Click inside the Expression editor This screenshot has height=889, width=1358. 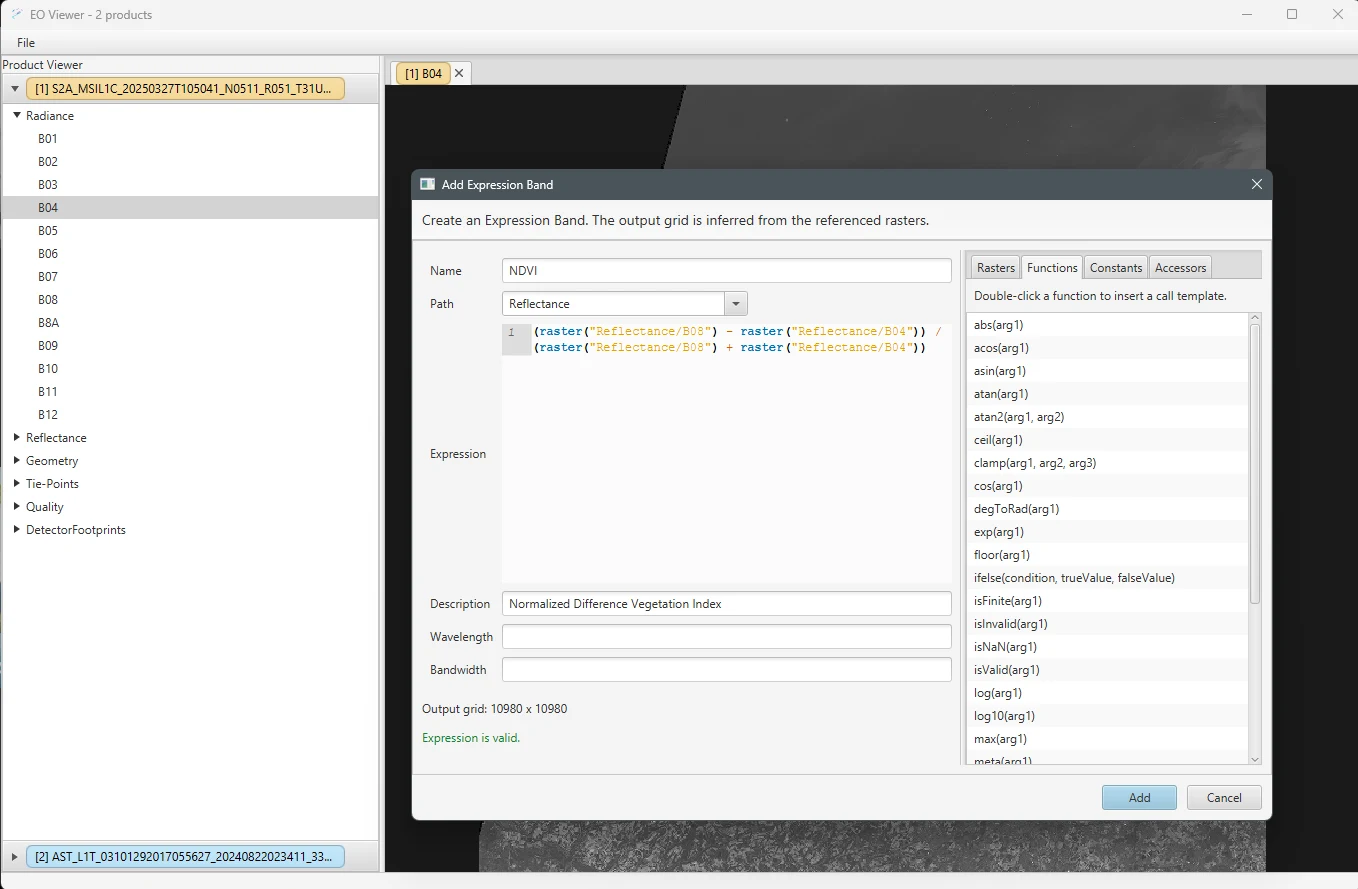click(x=727, y=453)
